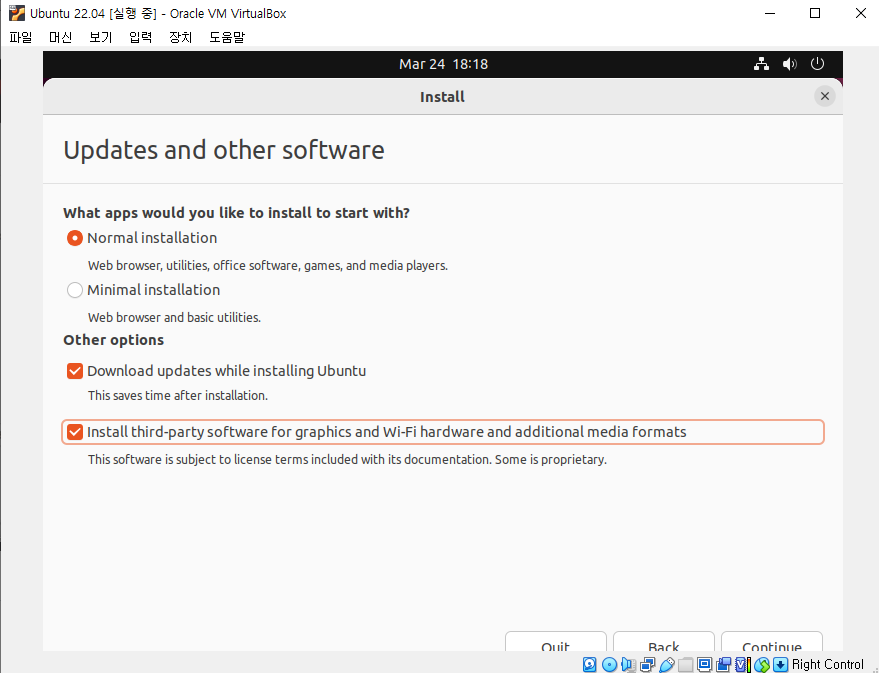Click the VirtualBox hard disk activity icon

click(589, 665)
